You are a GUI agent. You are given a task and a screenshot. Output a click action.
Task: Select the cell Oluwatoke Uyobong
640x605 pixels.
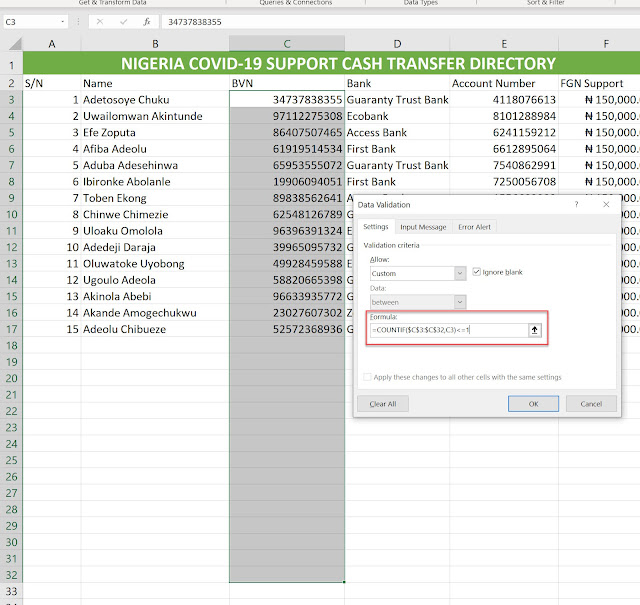[x=155, y=263]
